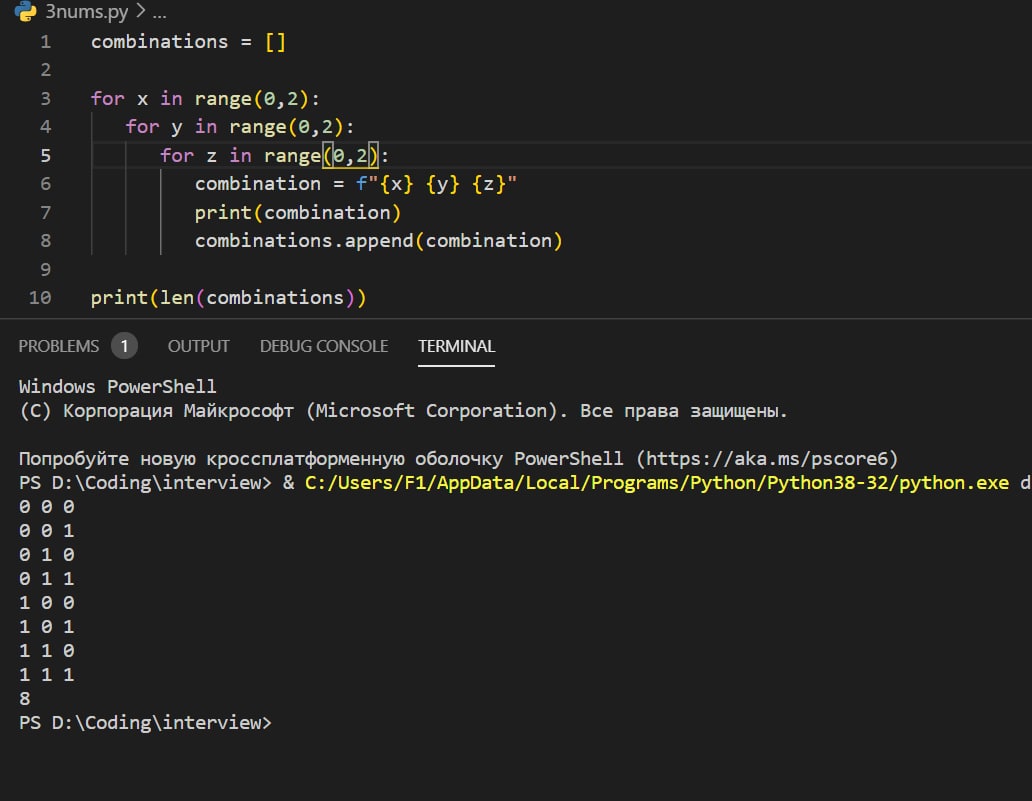Click terminal output line '0 1 1'

pyautogui.click(x=47, y=579)
